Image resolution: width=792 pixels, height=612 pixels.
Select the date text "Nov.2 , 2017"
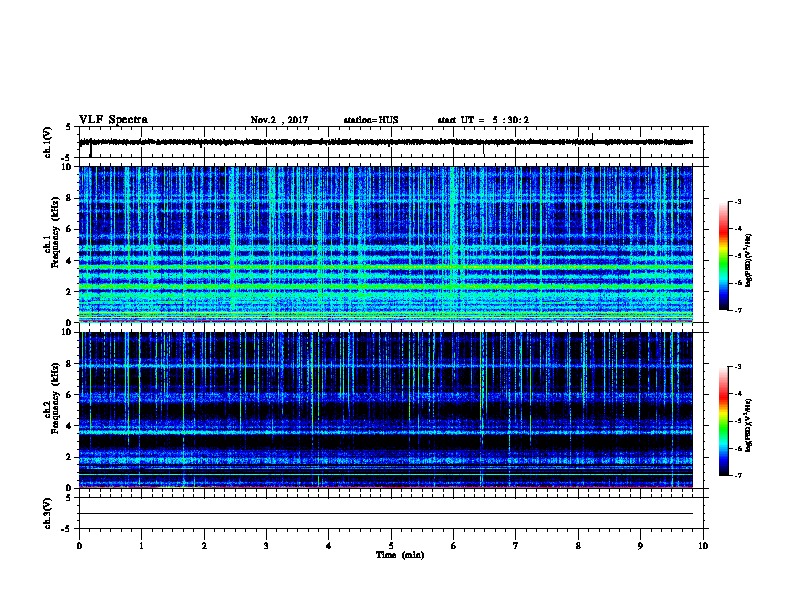click(x=279, y=120)
